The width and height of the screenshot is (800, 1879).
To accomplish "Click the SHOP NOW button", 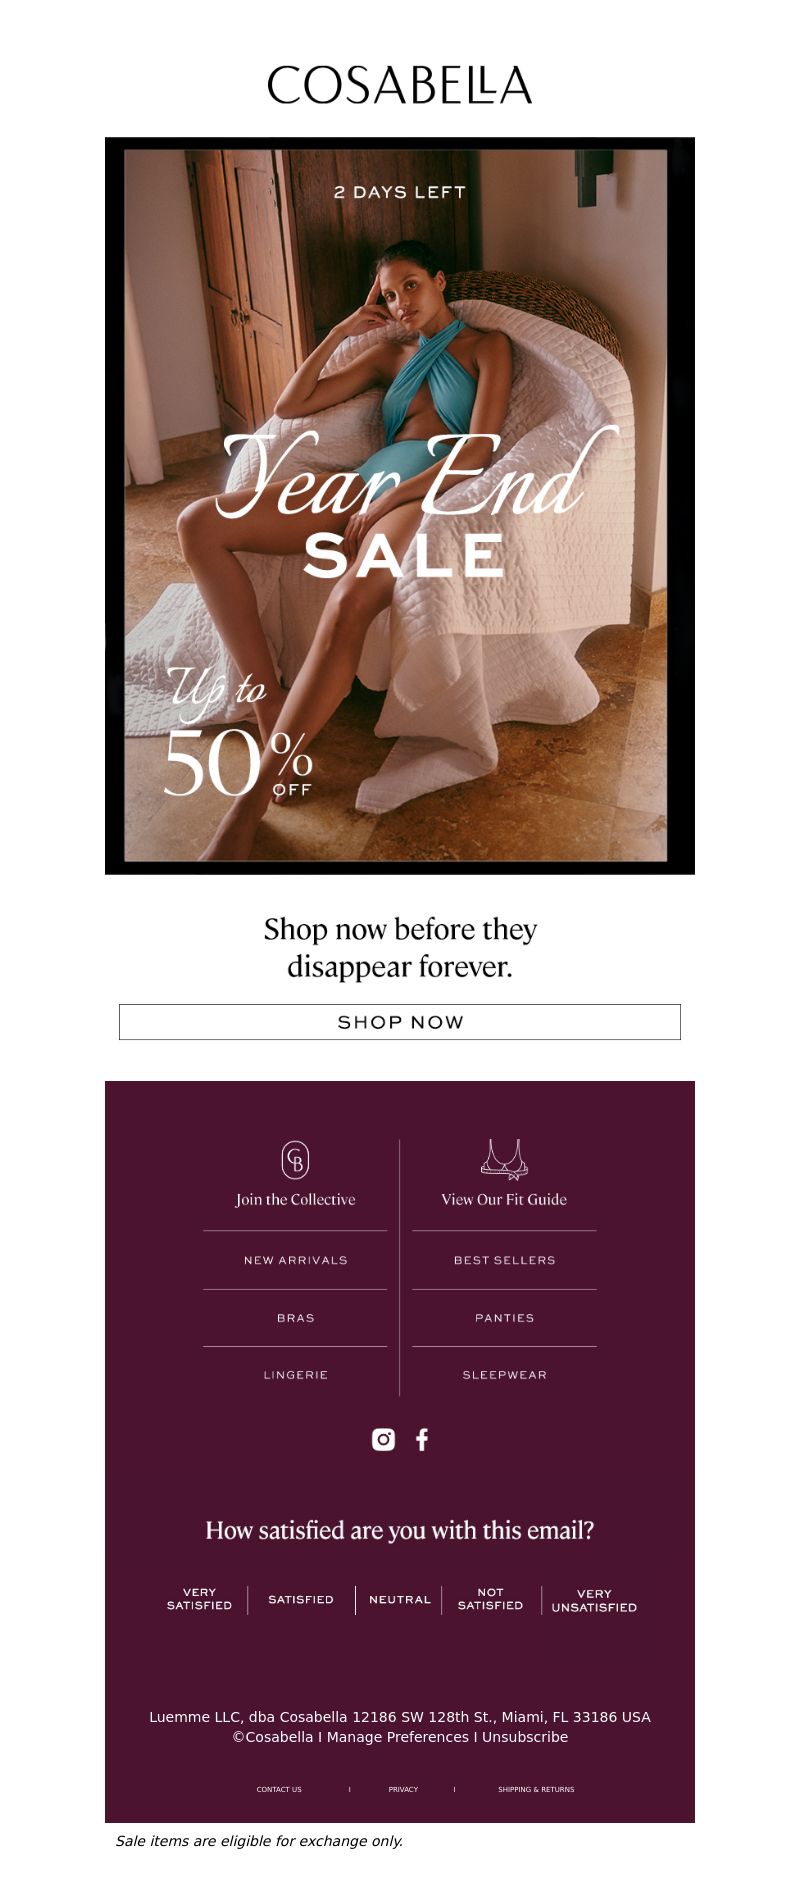I will point(400,1022).
